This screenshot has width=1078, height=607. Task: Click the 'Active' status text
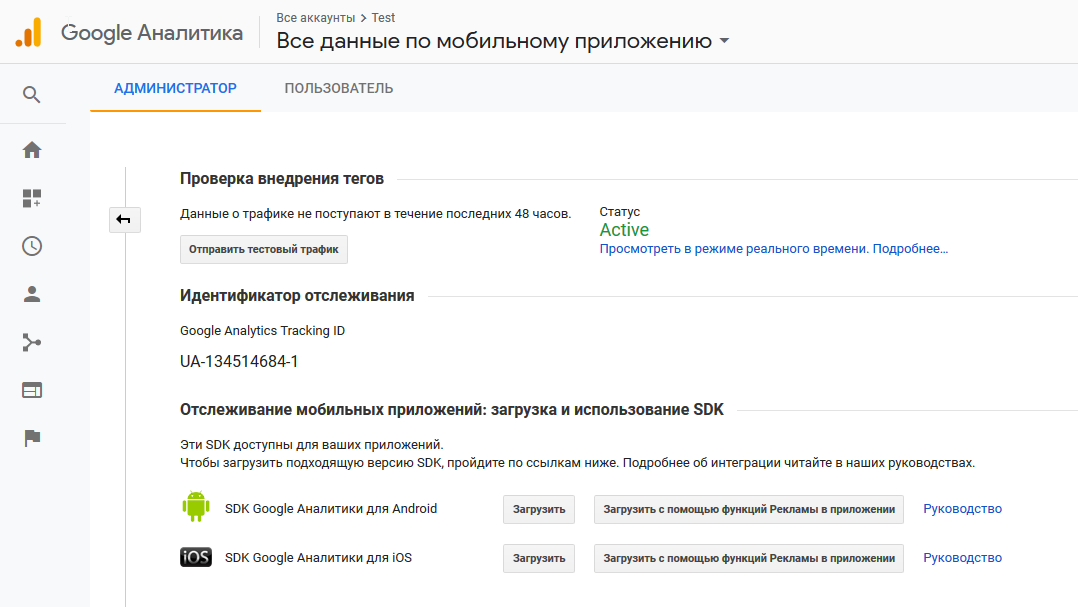pyautogui.click(x=624, y=230)
